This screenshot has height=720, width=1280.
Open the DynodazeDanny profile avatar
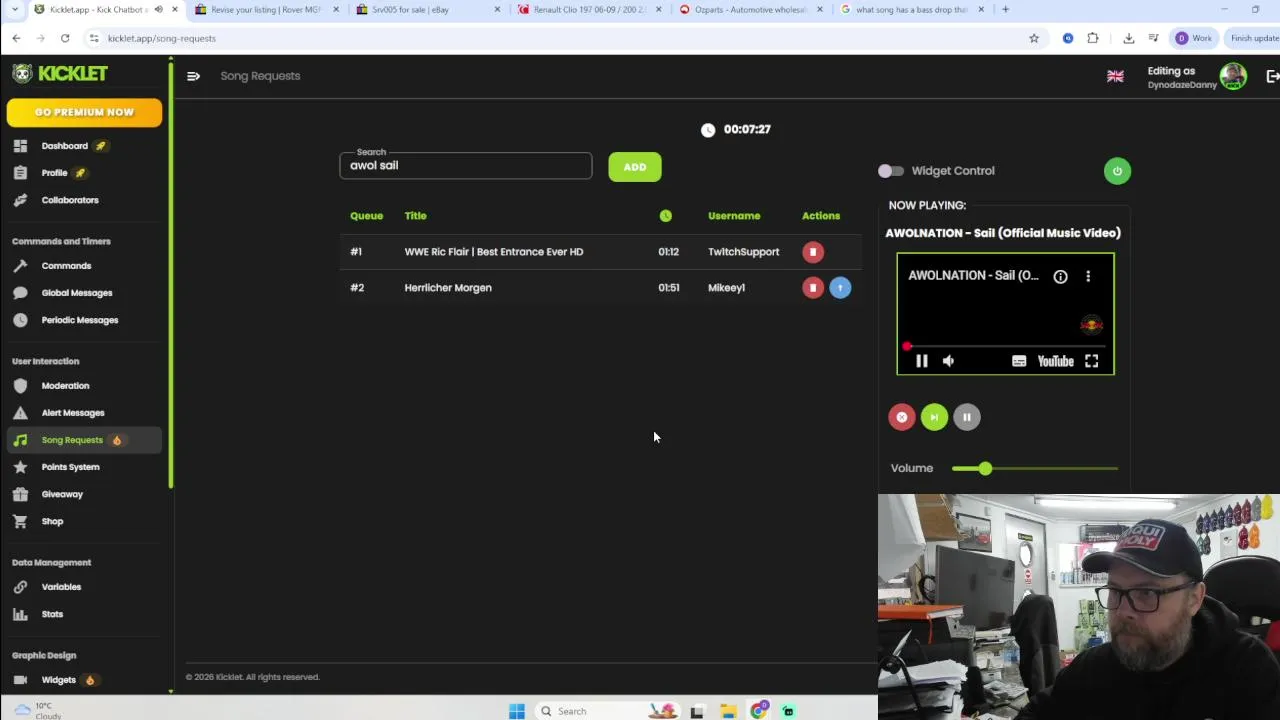[1233, 76]
